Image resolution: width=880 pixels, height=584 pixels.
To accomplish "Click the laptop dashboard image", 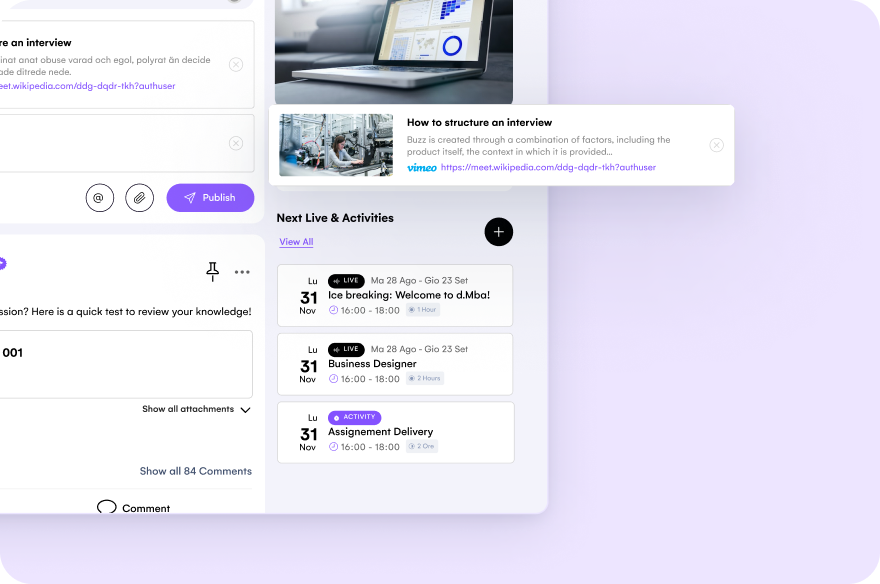I will pos(394,52).
